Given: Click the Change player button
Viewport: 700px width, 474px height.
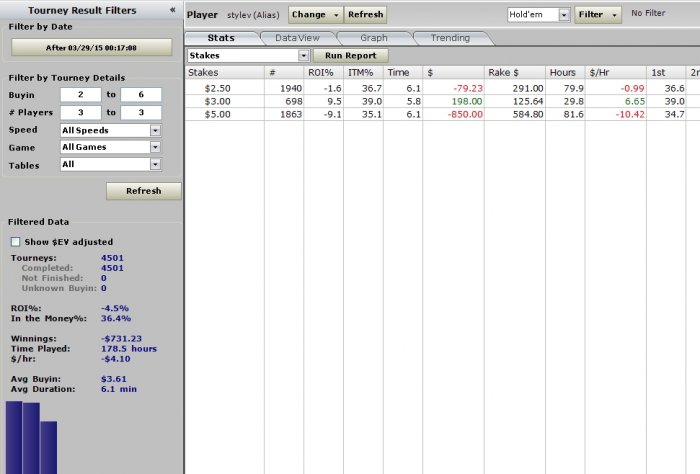Looking at the screenshot, I should 315,15.
